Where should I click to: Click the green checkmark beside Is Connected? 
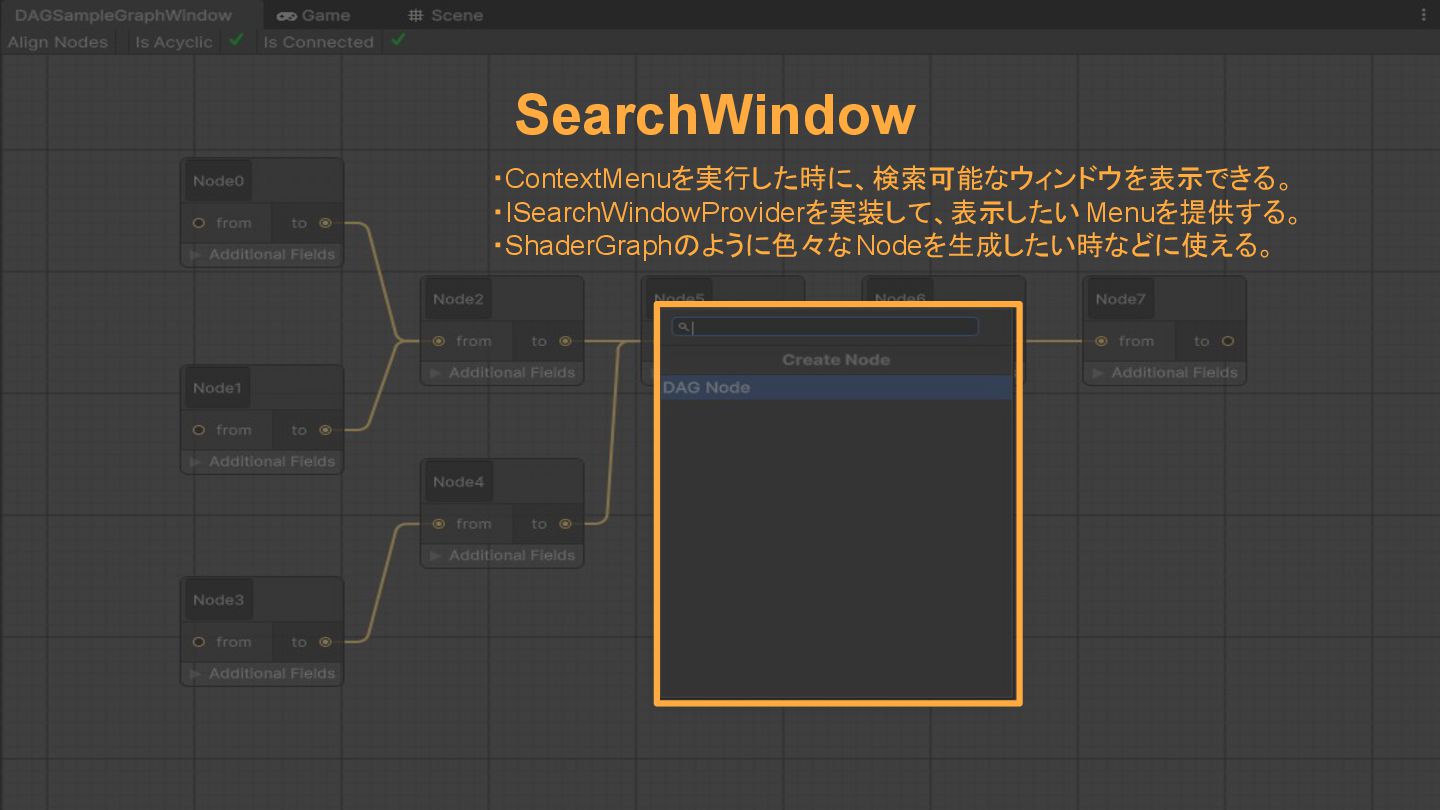[398, 41]
